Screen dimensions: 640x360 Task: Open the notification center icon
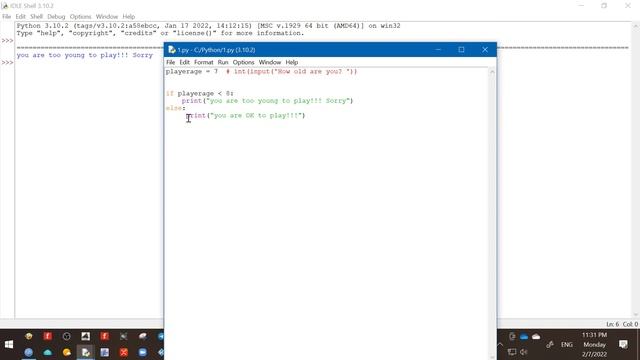(x=623, y=344)
